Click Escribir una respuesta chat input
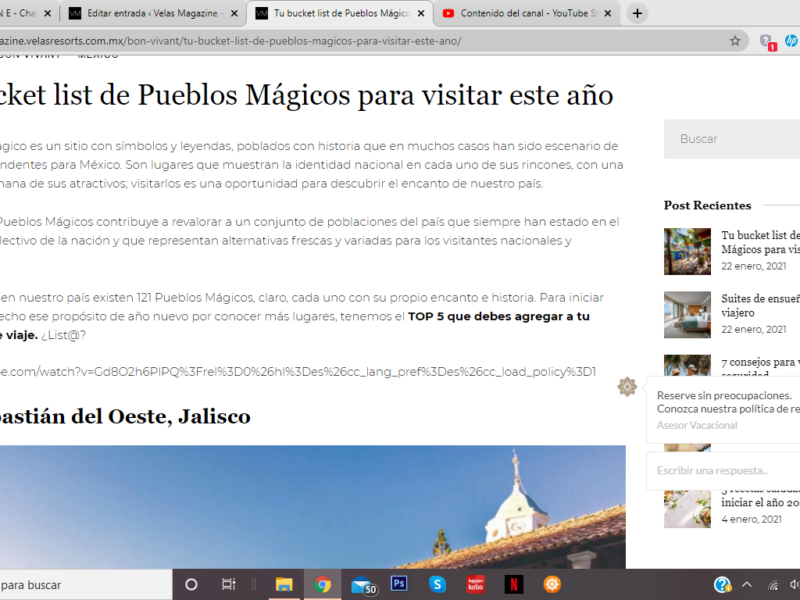The height and width of the screenshot is (600, 800). [723, 470]
